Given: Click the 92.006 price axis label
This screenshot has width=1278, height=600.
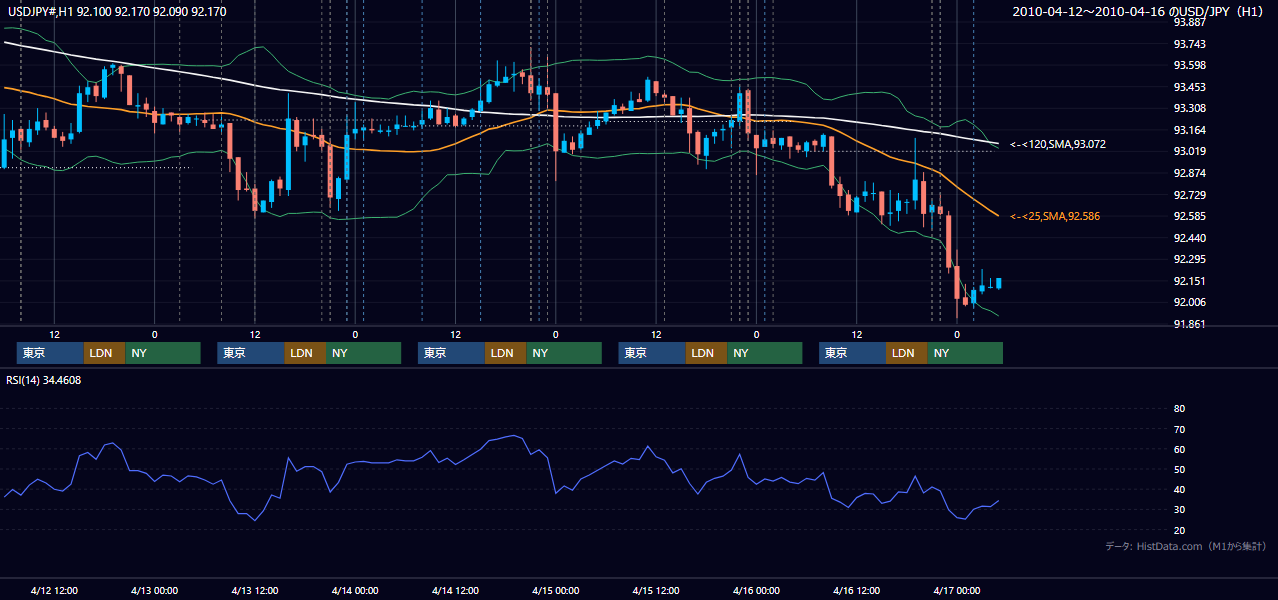Looking at the screenshot, I should click(1189, 303).
